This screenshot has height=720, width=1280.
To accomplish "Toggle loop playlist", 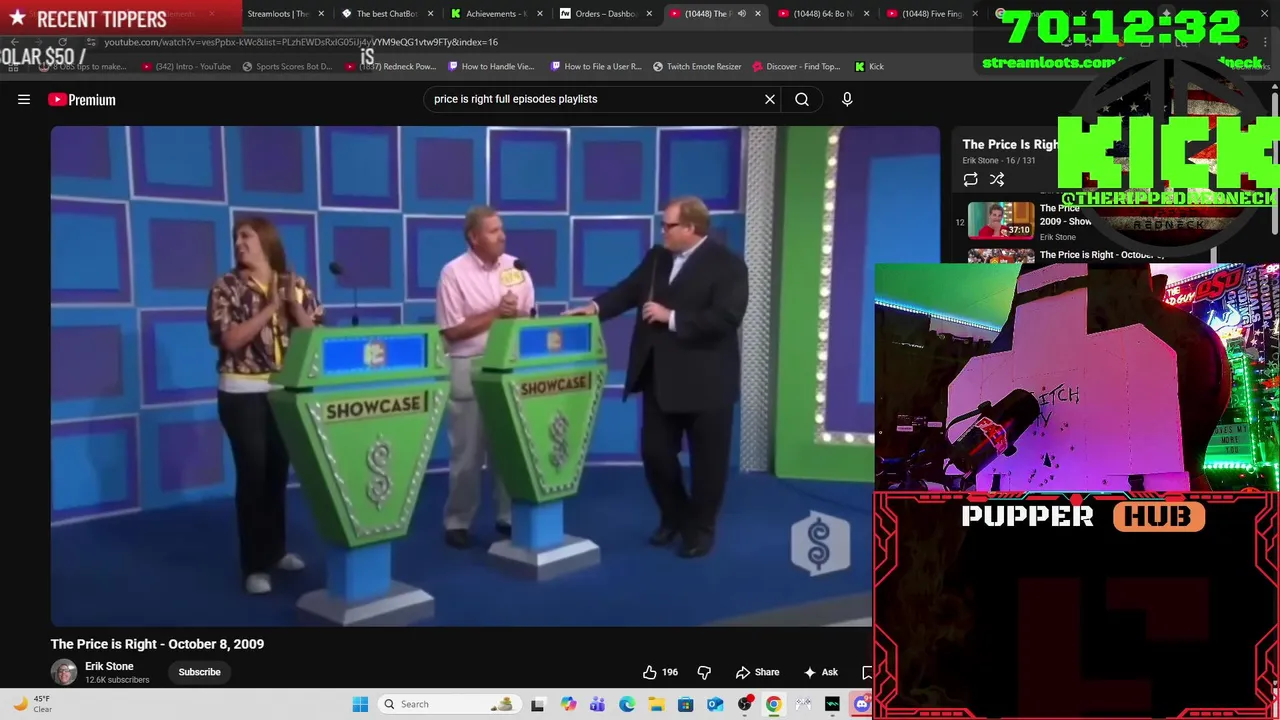I will click(970, 179).
